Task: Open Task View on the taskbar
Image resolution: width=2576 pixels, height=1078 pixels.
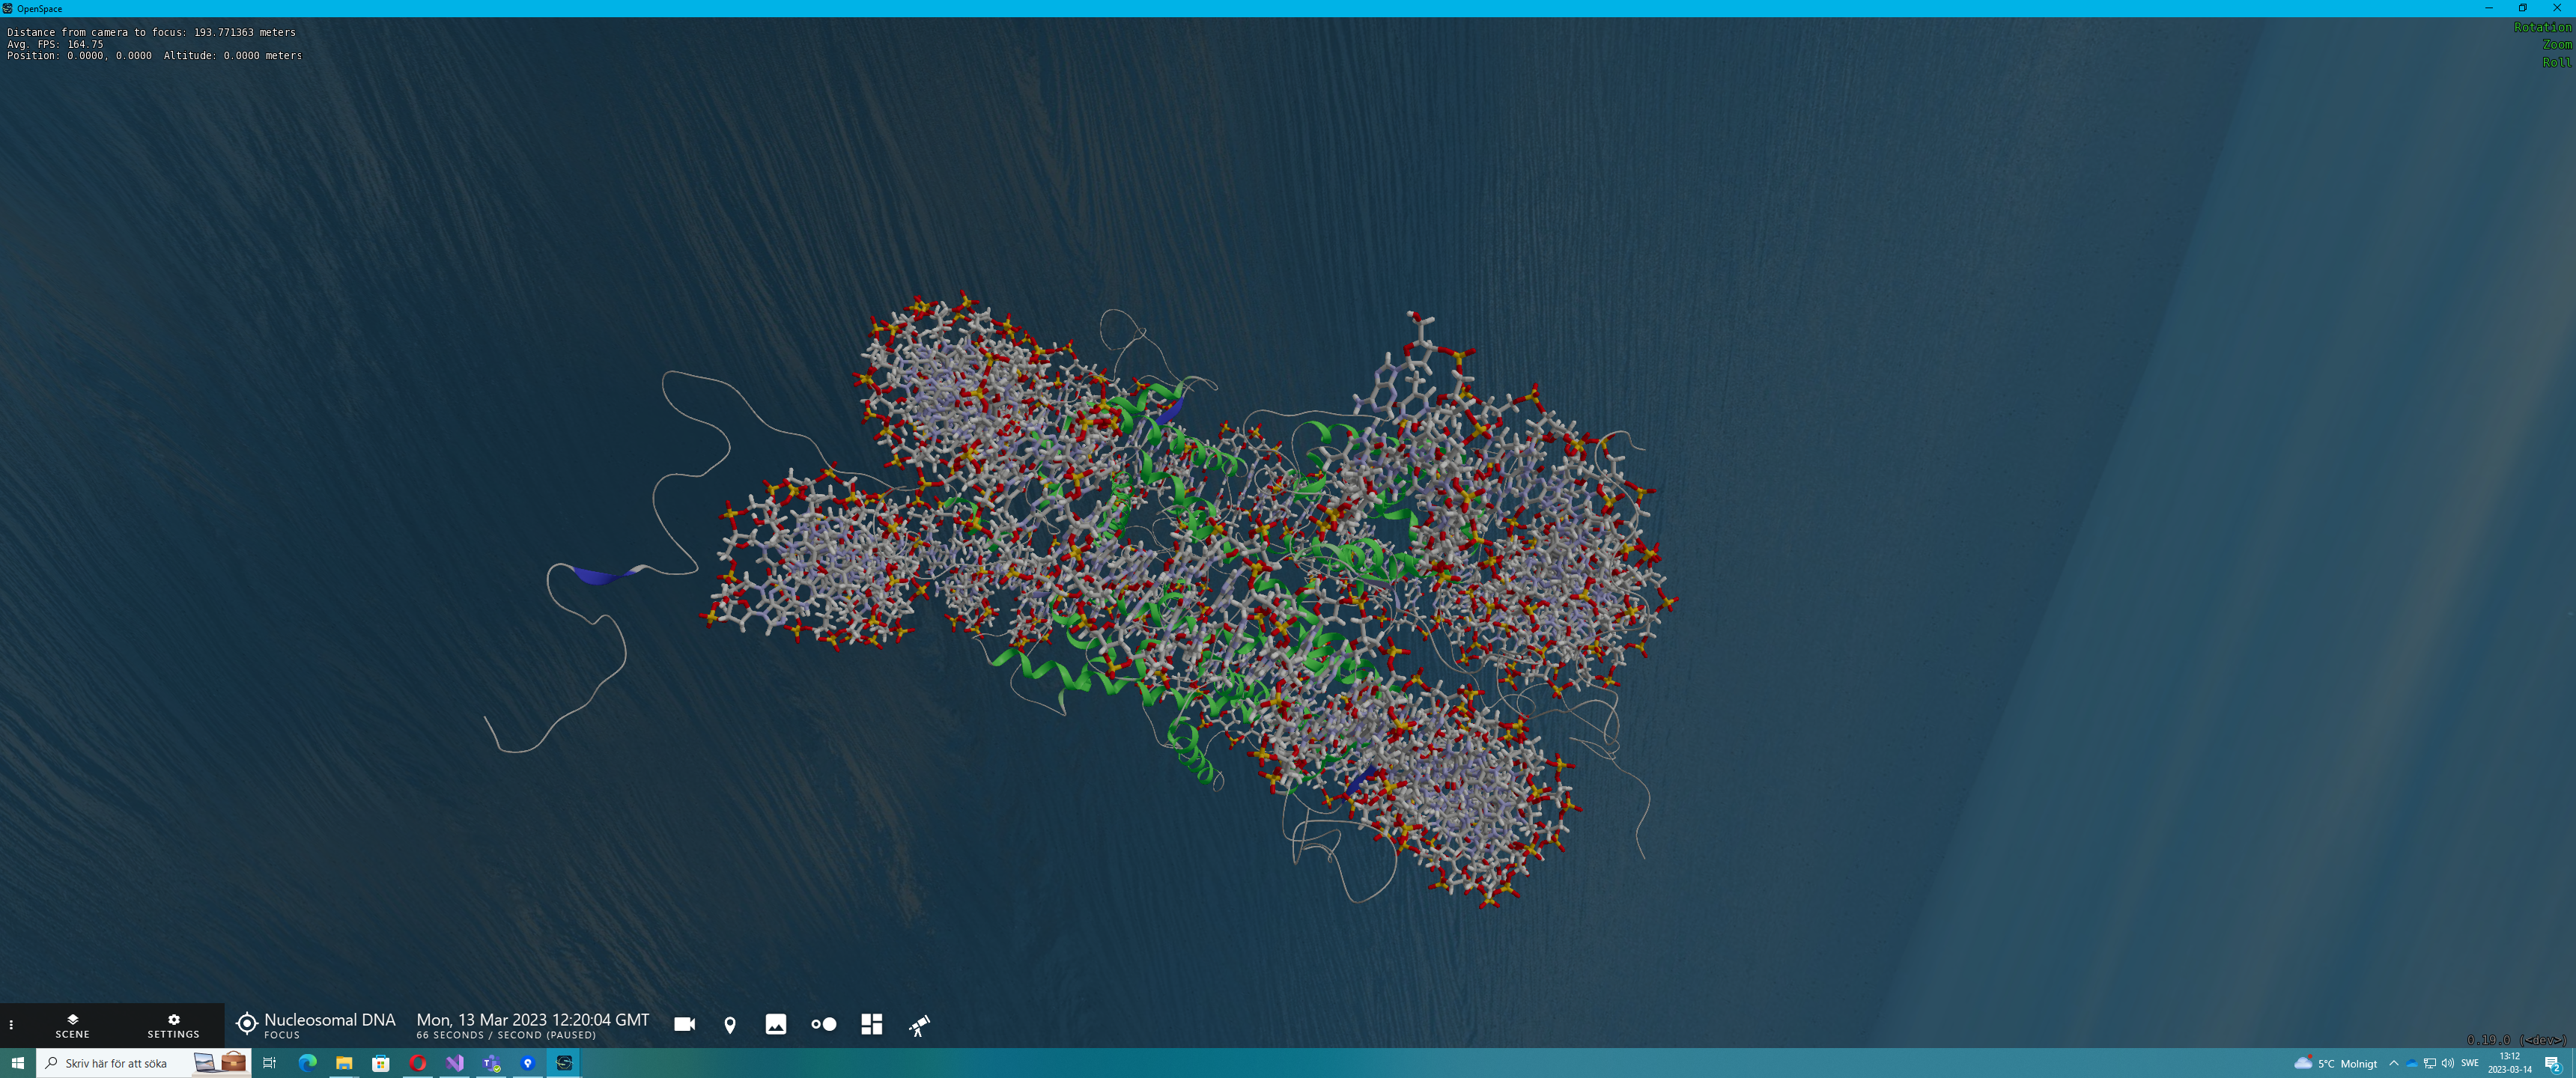Action: (x=269, y=1063)
